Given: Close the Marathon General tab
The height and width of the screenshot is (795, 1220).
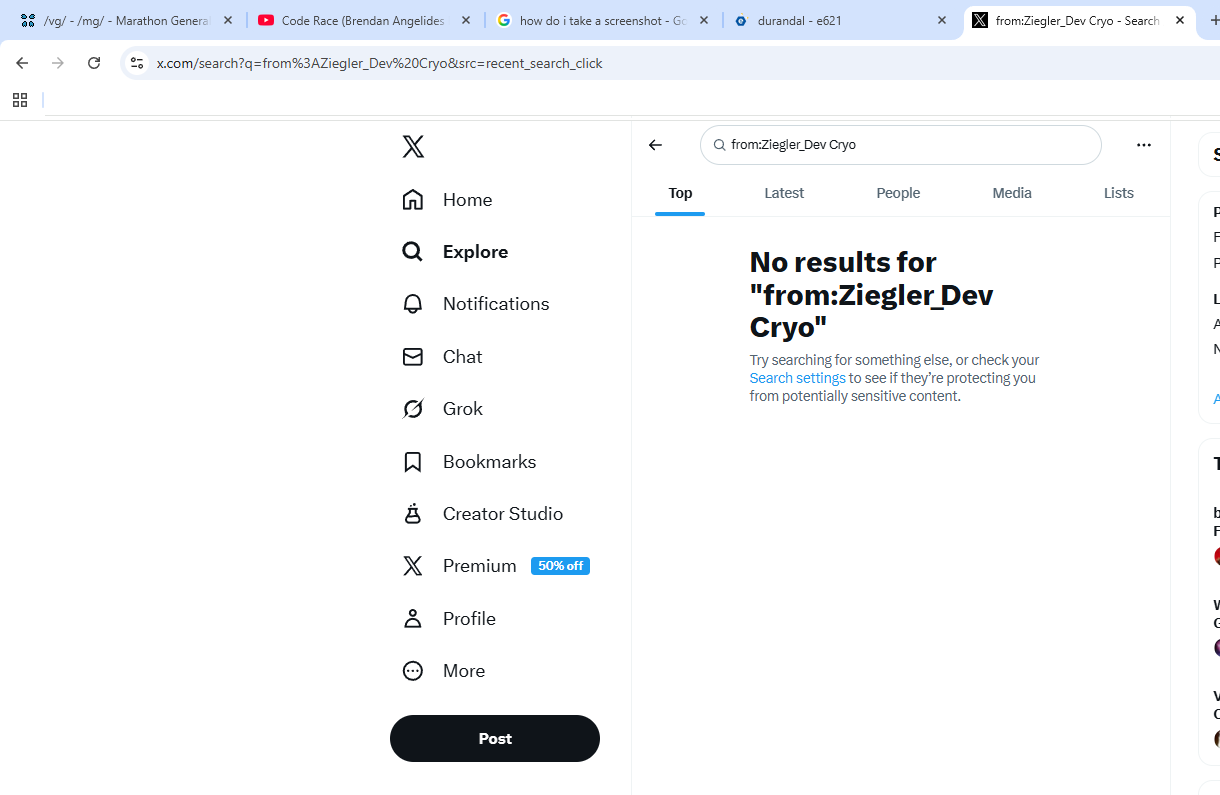Looking at the screenshot, I should (x=228, y=20).
